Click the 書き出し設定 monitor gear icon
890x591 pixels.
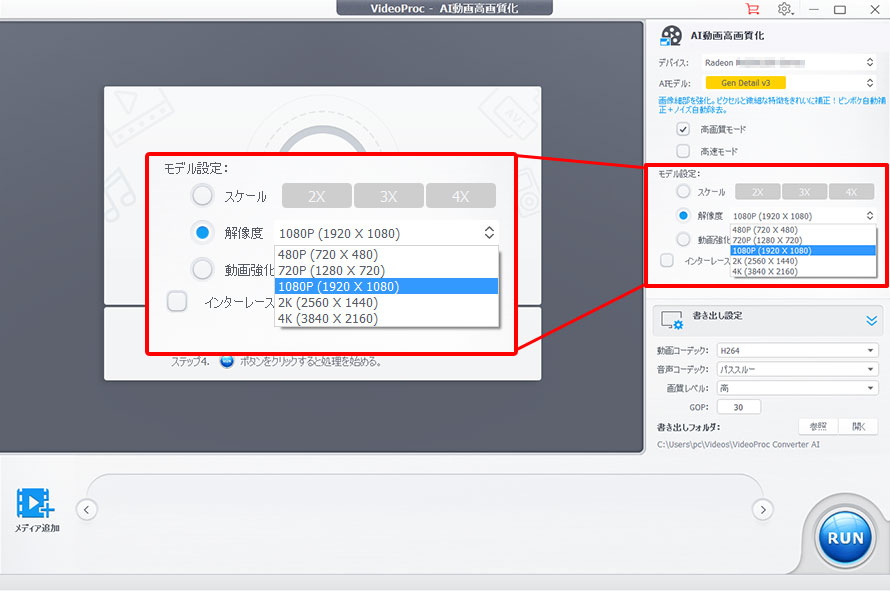click(x=672, y=320)
